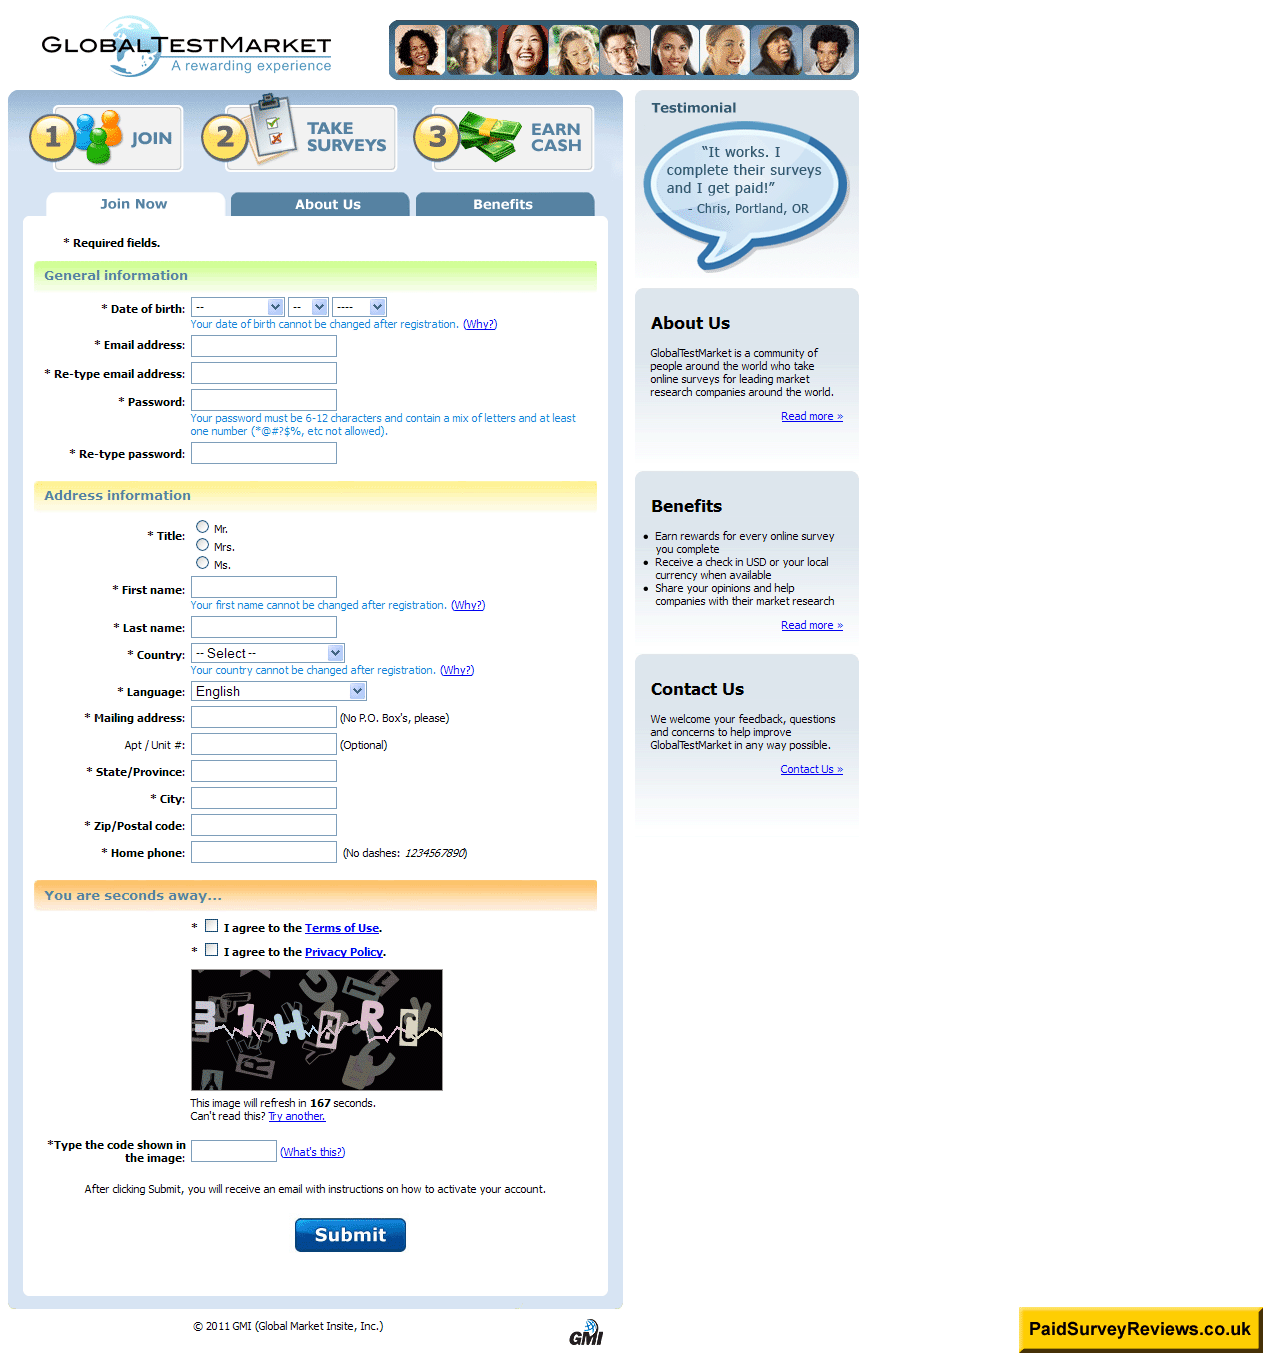Open the Language dropdown set to English
1263x1353 pixels.
pos(279,691)
